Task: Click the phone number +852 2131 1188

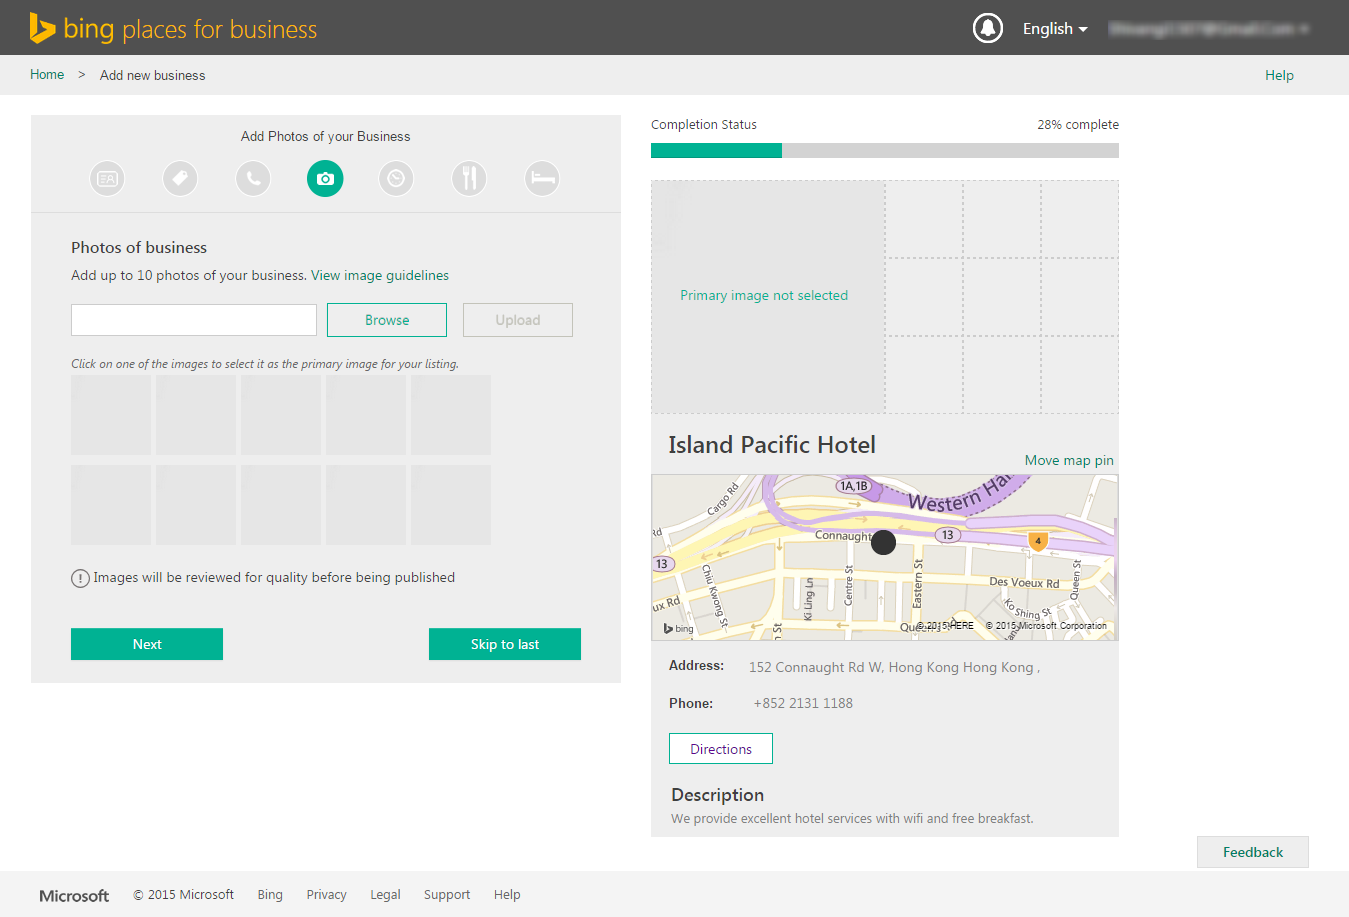Action: pyautogui.click(x=803, y=704)
